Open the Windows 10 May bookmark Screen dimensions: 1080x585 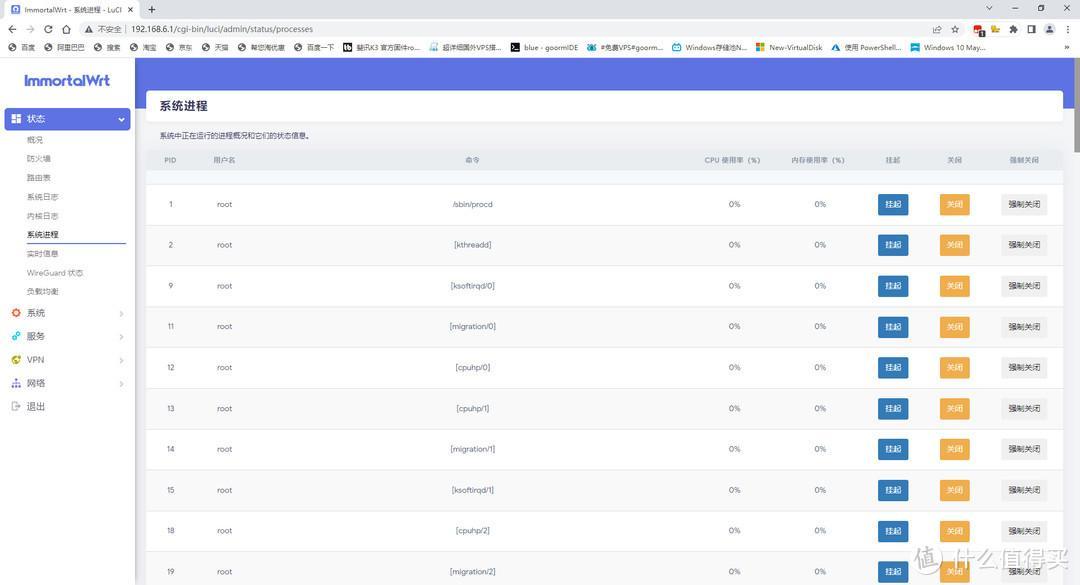(948, 48)
